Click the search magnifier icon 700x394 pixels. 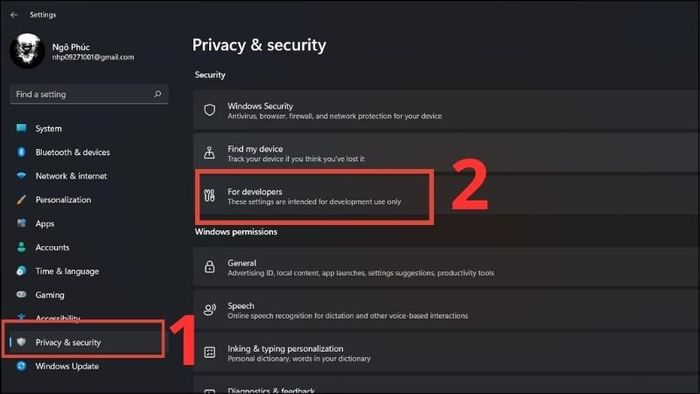158,94
